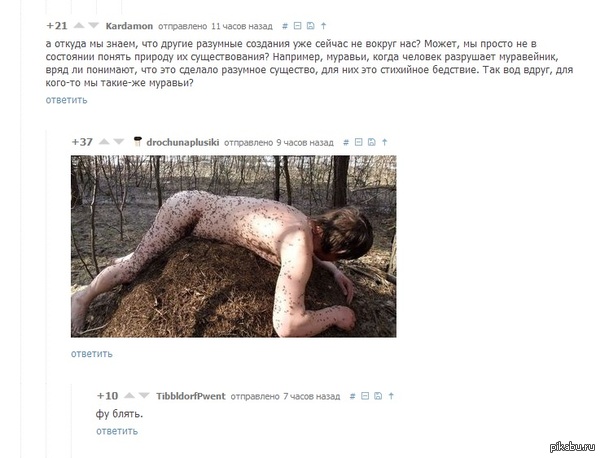Upvote drochunaplusiki's comment
The height and width of the screenshot is (458, 600).
coord(104,142)
